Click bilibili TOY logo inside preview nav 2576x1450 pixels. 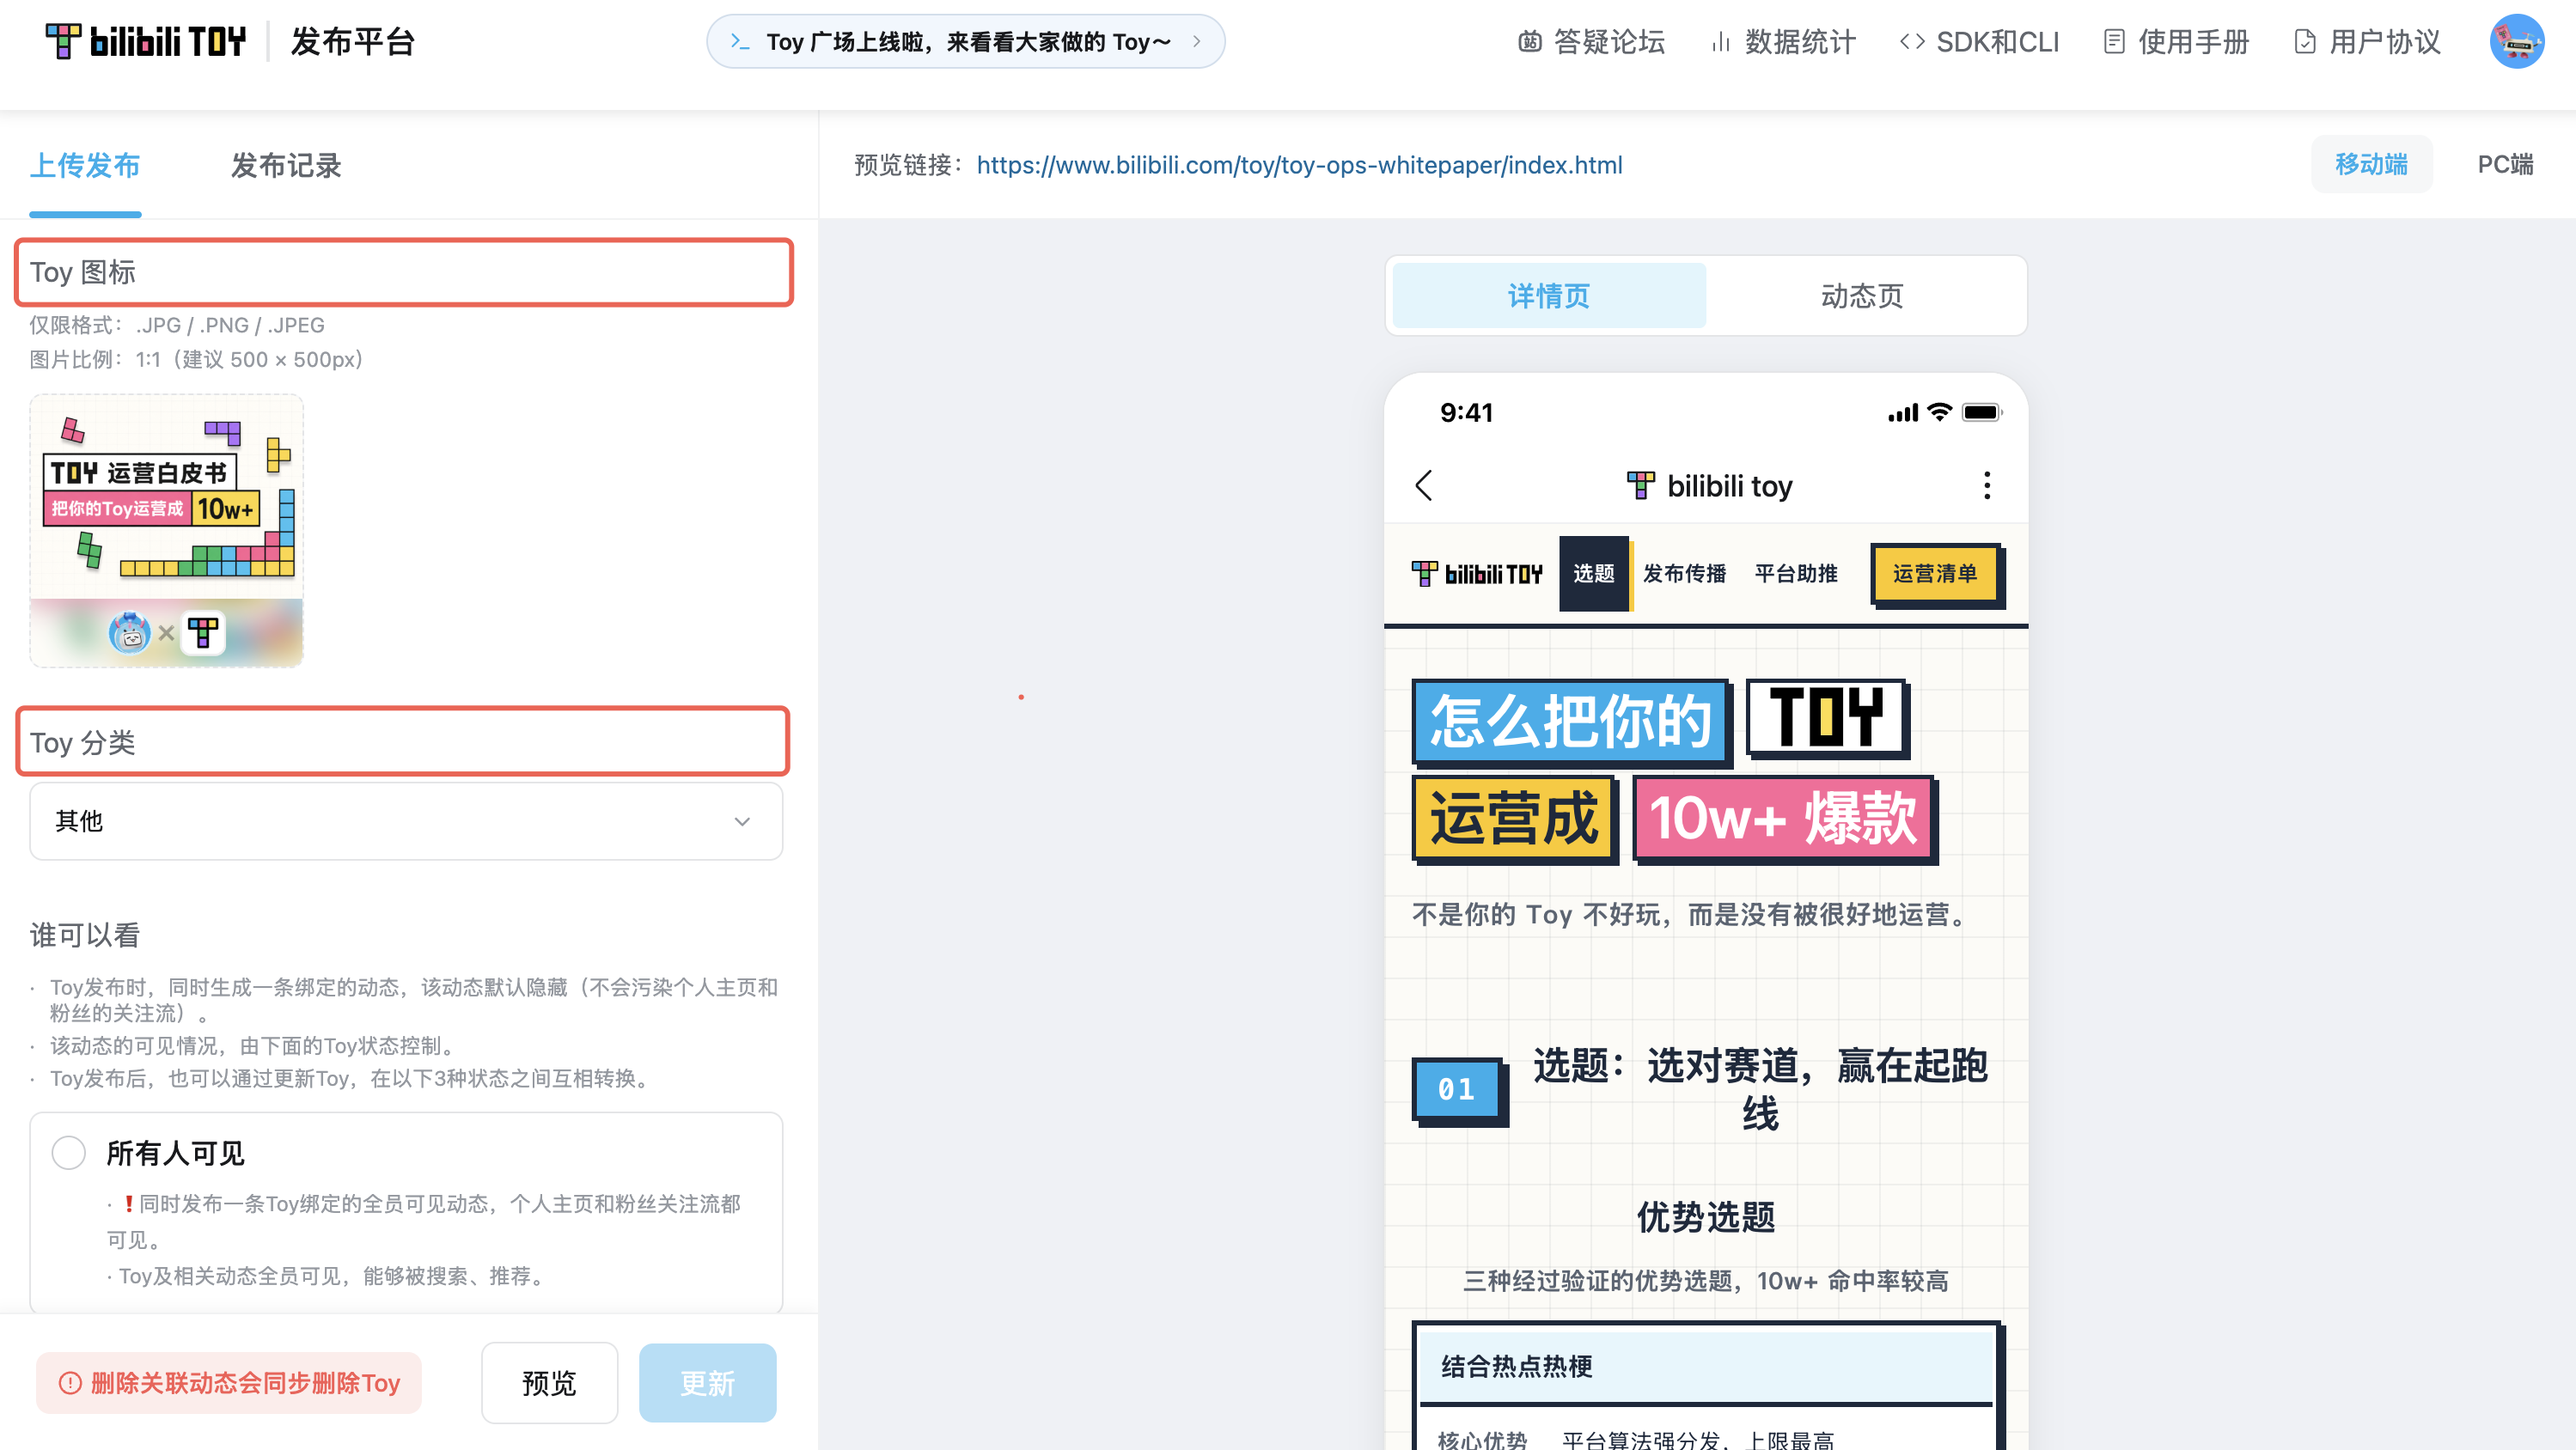(1477, 573)
